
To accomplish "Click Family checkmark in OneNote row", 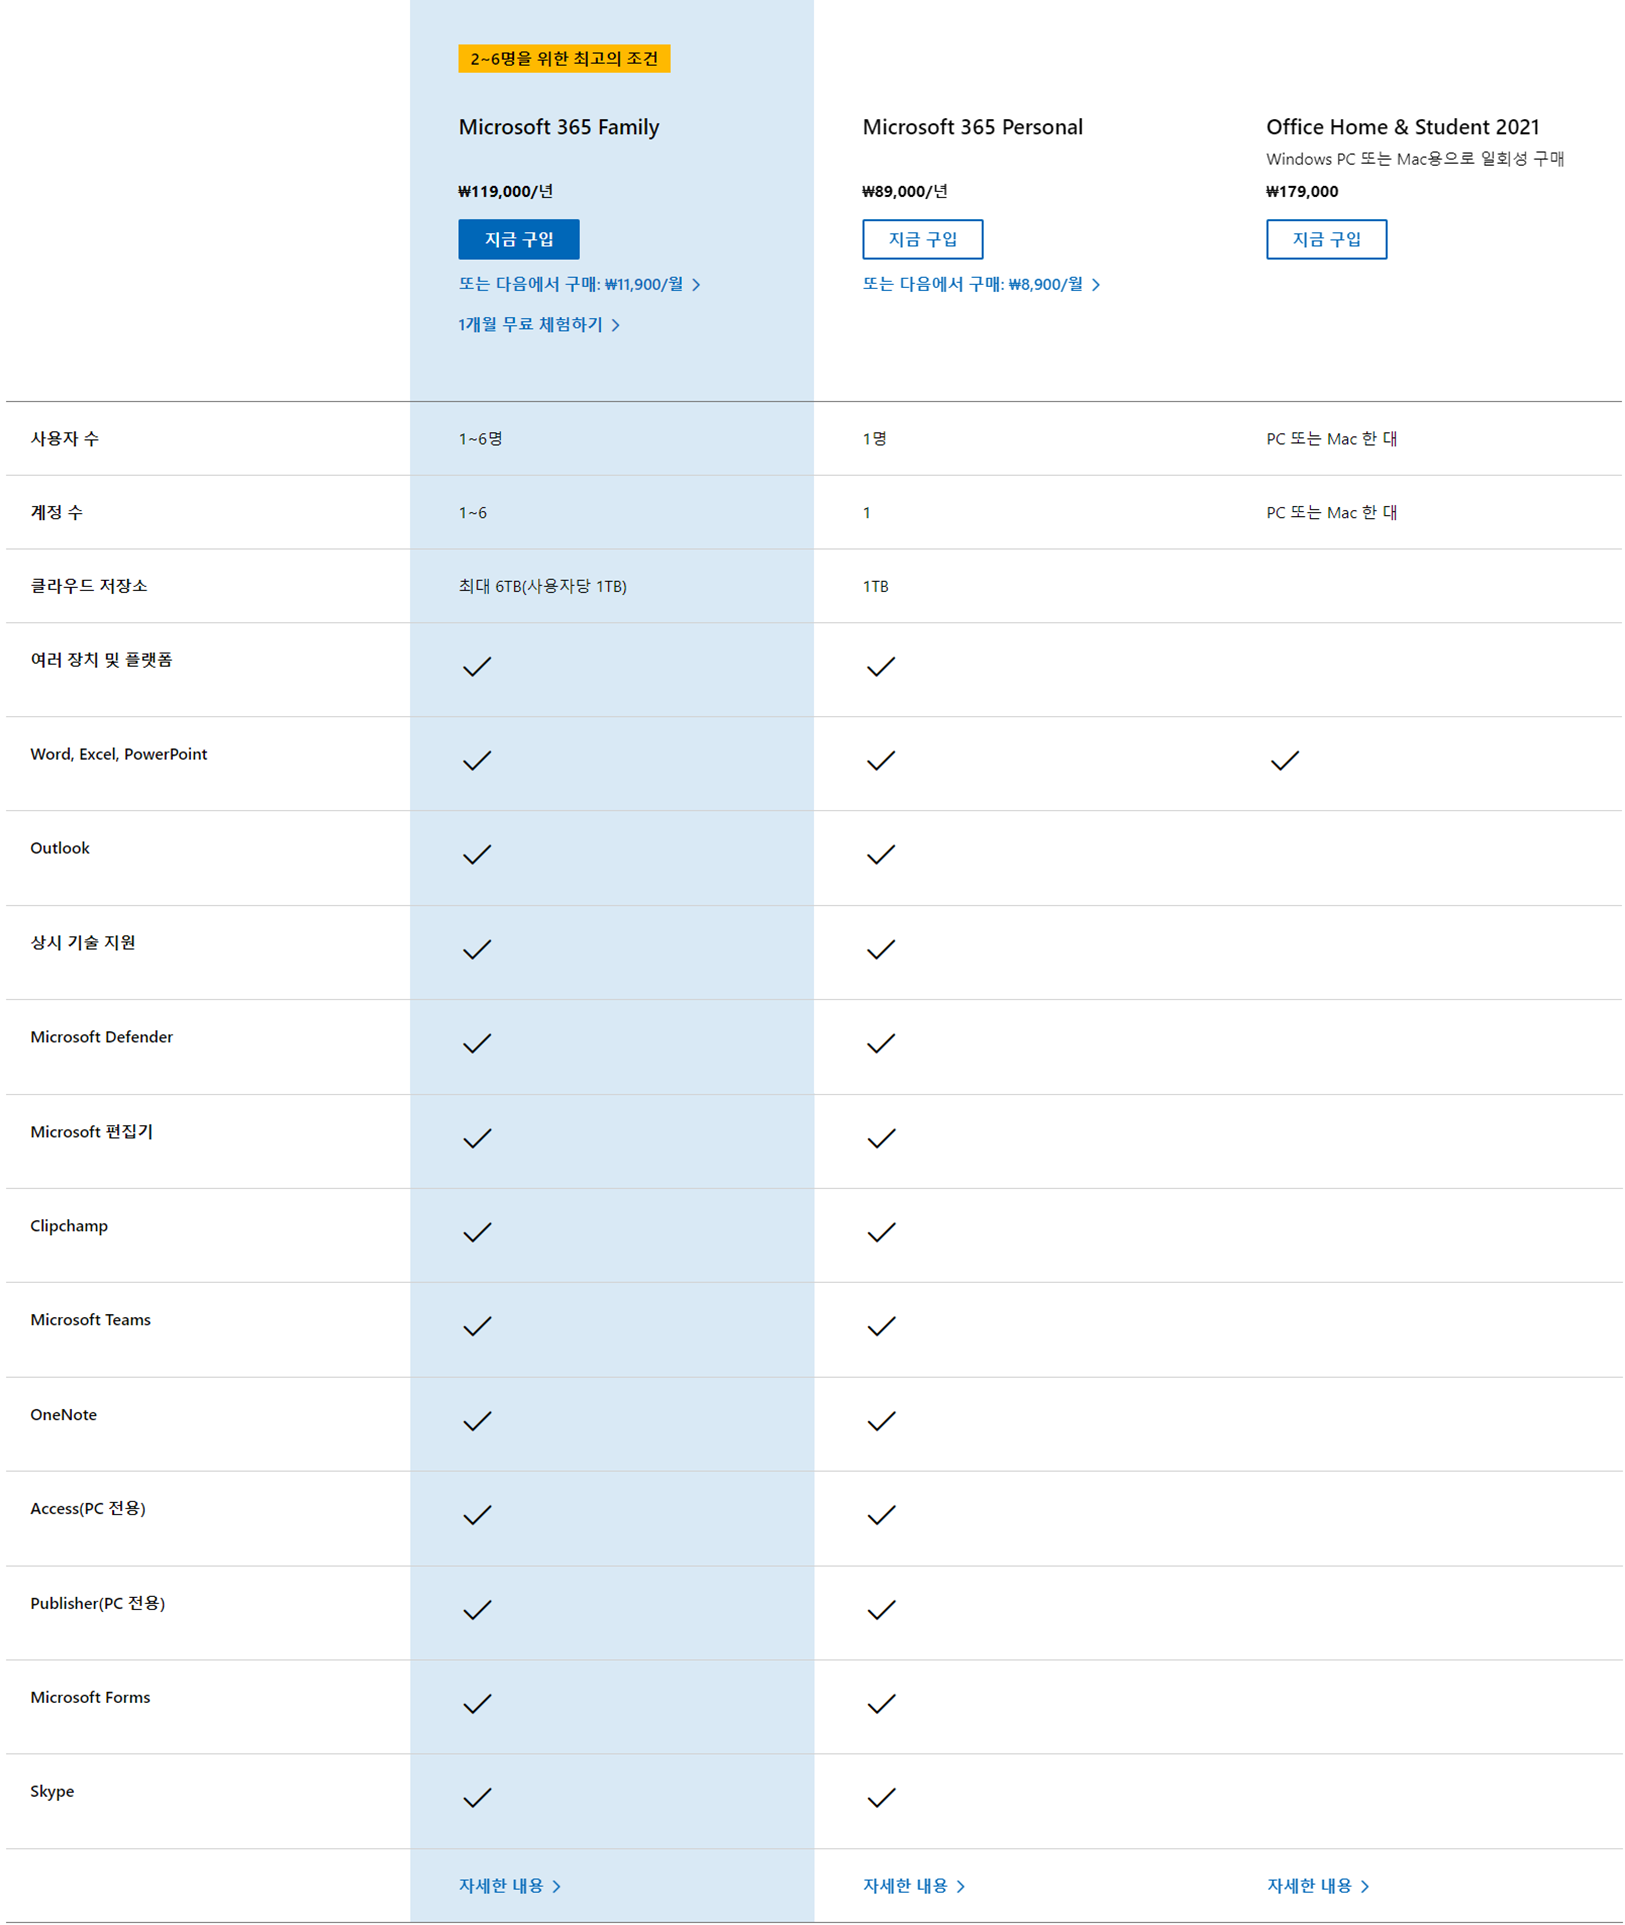I will pos(477,1422).
